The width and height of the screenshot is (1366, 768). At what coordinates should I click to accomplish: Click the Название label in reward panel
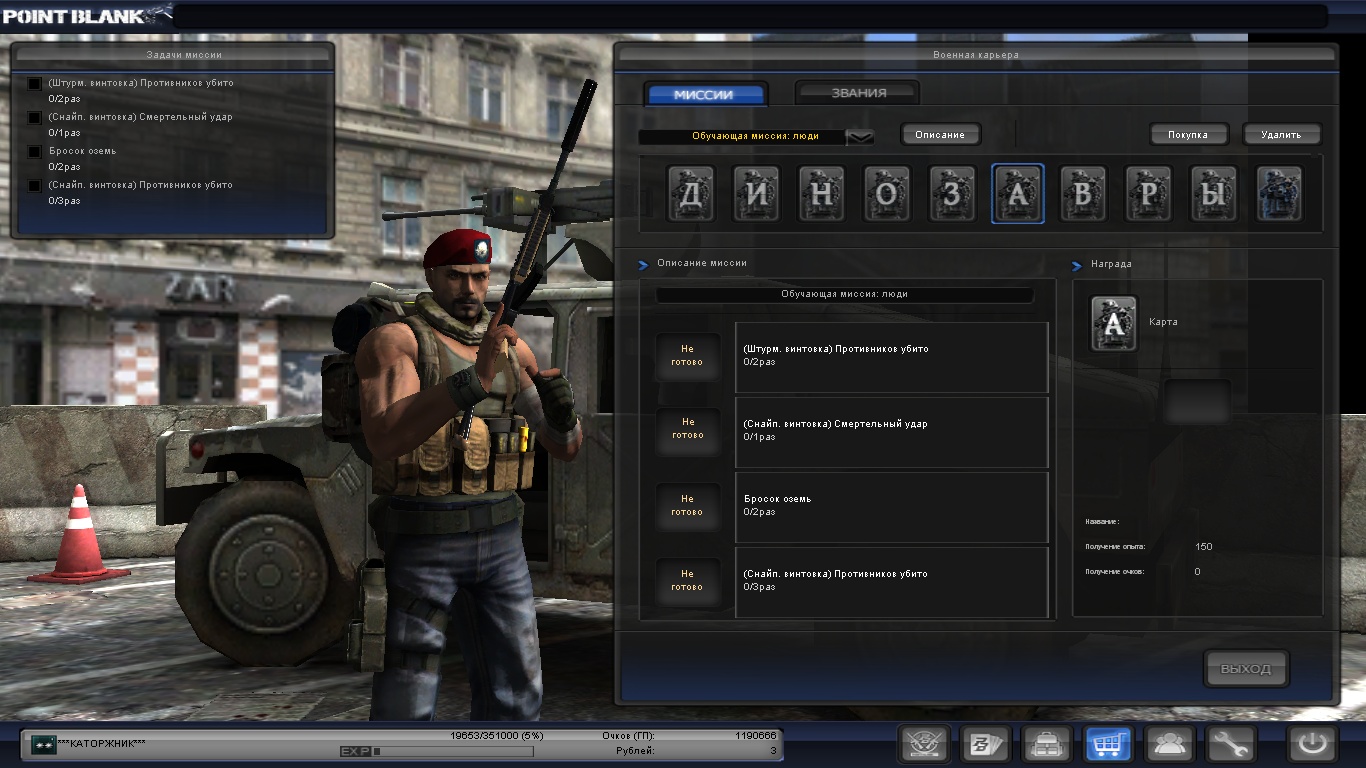pos(1102,522)
